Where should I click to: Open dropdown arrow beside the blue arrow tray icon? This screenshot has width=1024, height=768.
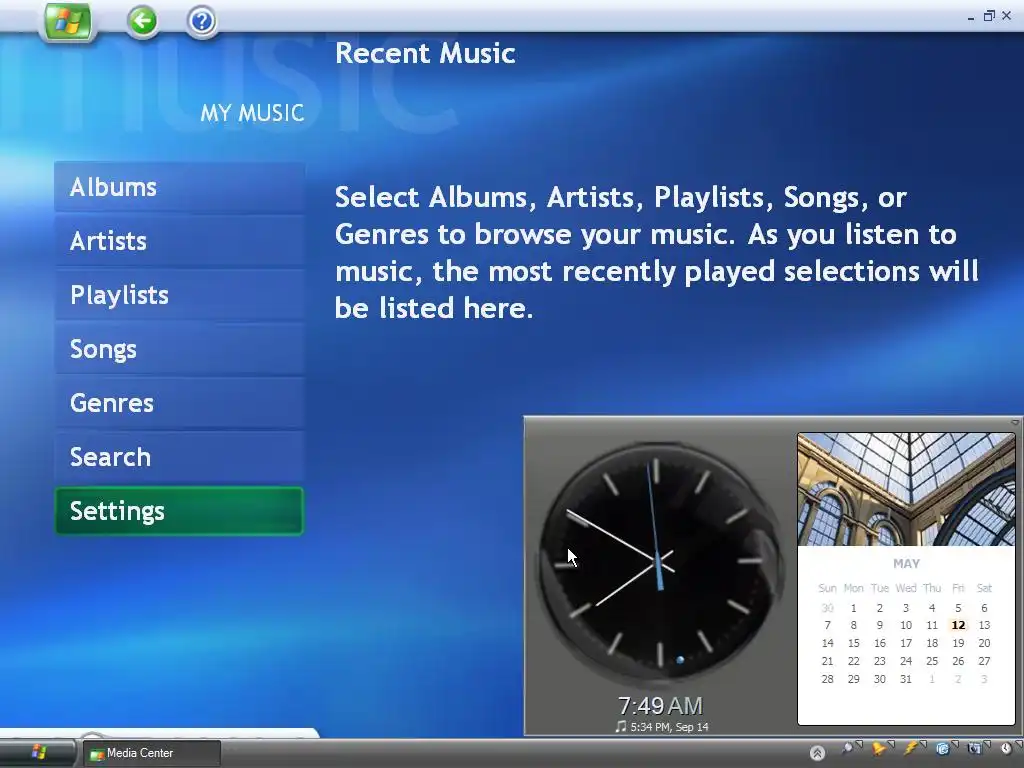coord(955,744)
